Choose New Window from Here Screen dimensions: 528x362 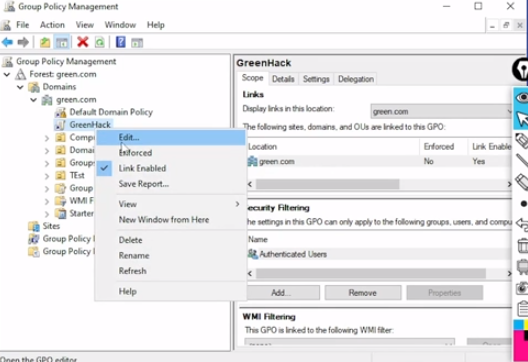171,220
